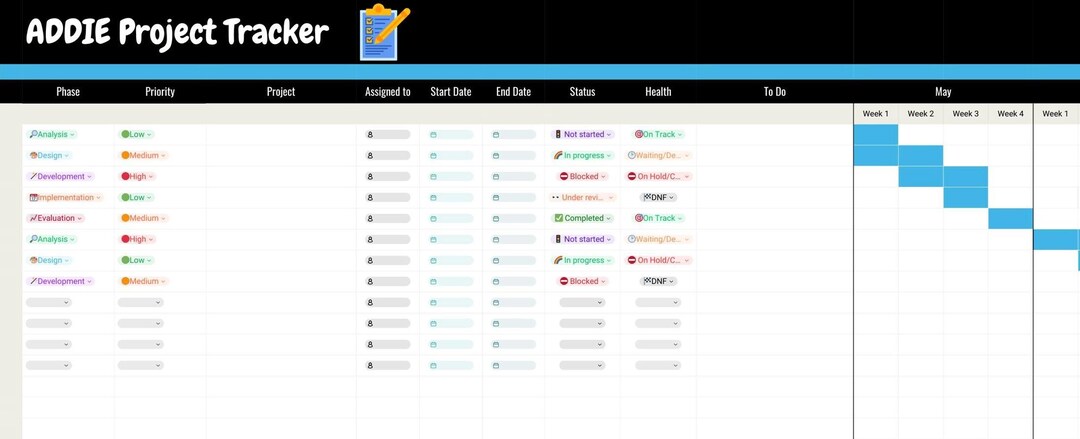Screen dimensions: 1080x439
Task: Select the End Date column header
Action: [x=513, y=92]
